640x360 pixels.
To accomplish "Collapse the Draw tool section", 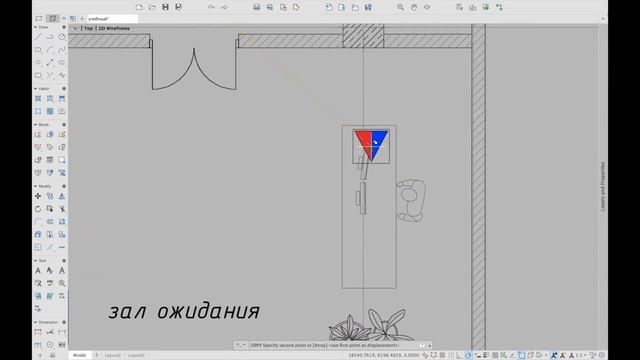I will coord(36,27).
